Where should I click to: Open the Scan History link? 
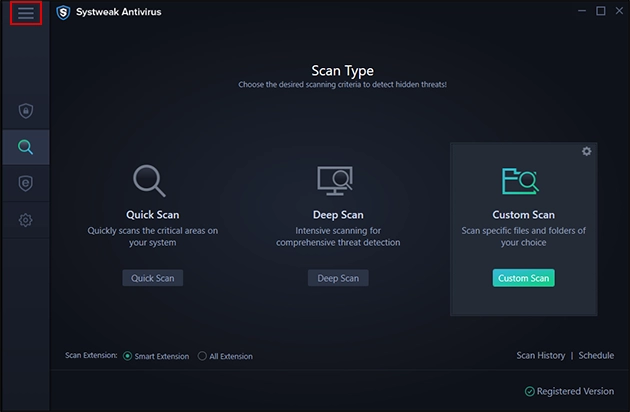pos(540,355)
